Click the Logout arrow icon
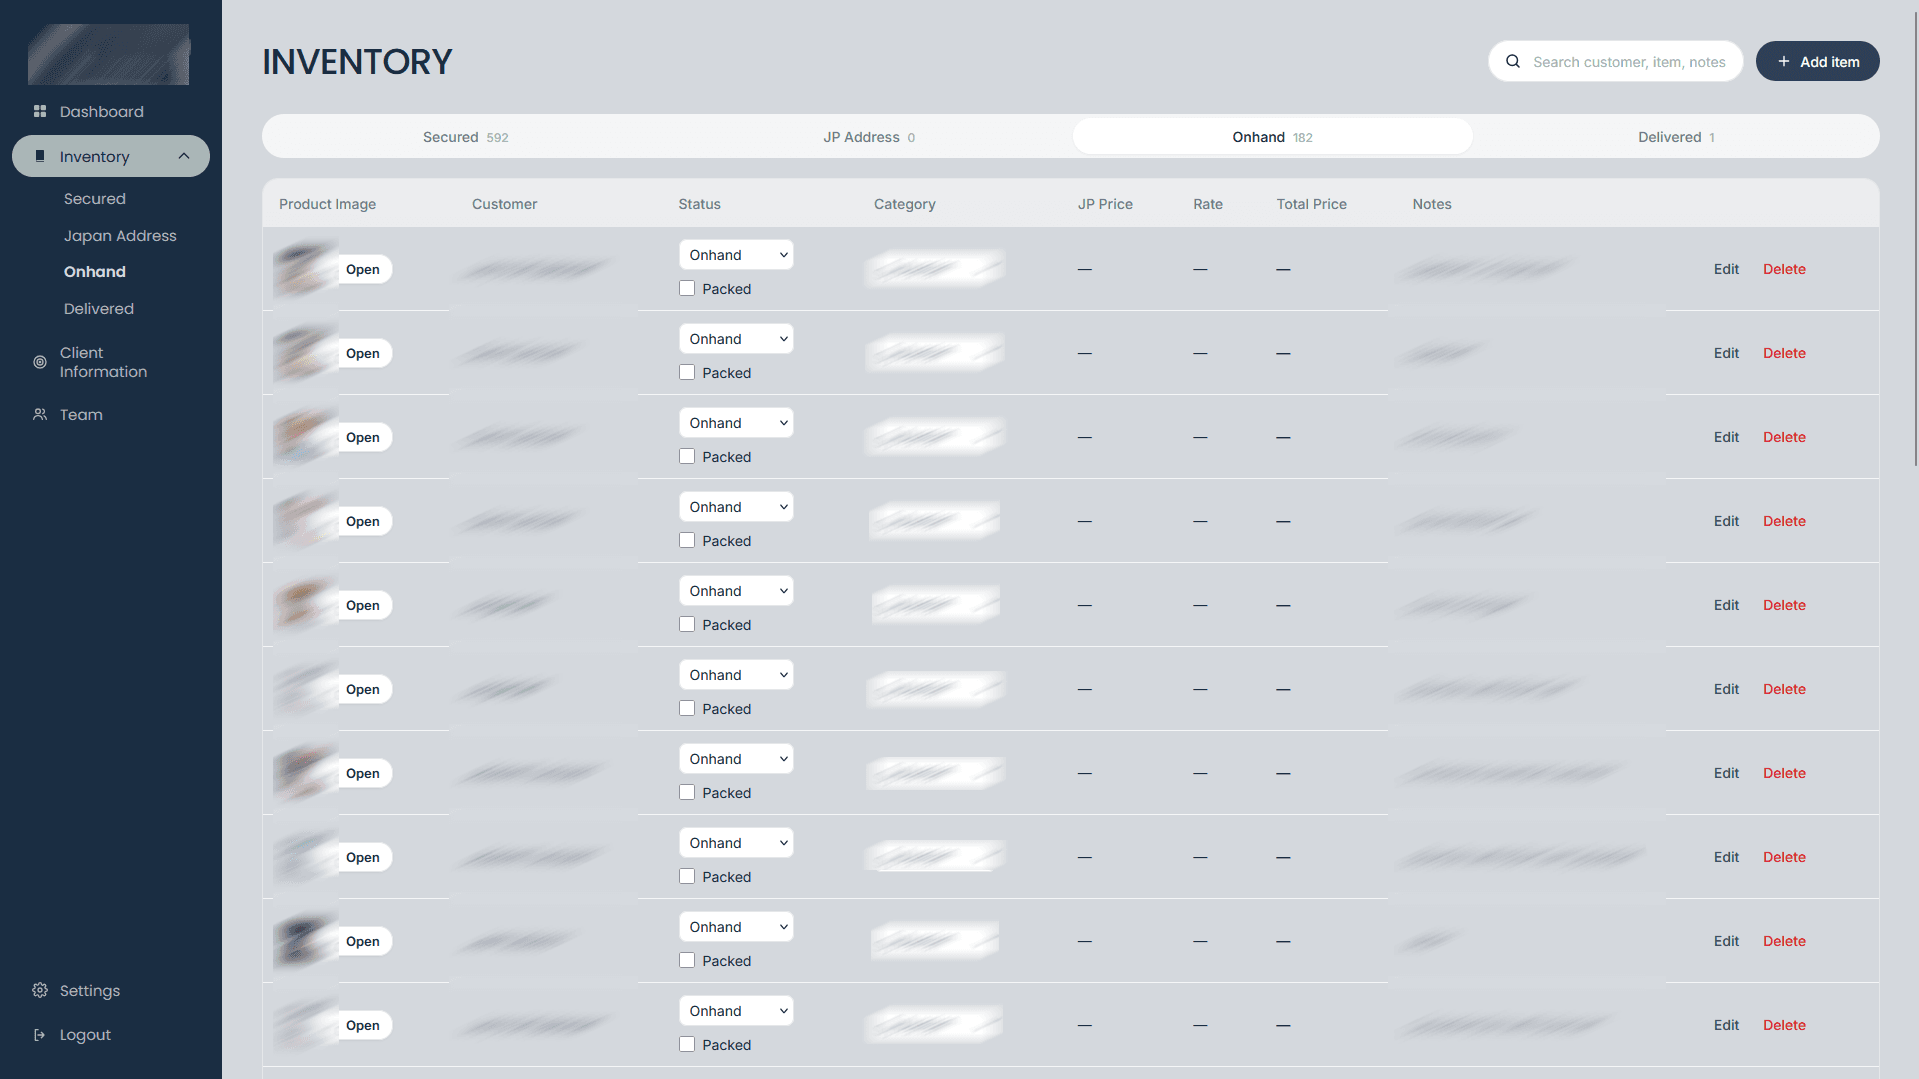Screen dimensions: 1919x1079 pyautogui.click(x=40, y=1035)
